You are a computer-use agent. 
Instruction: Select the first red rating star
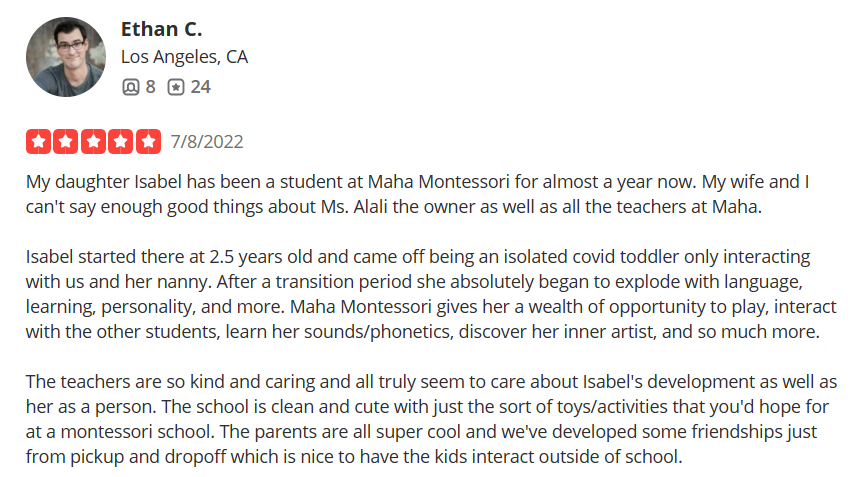point(39,142)
